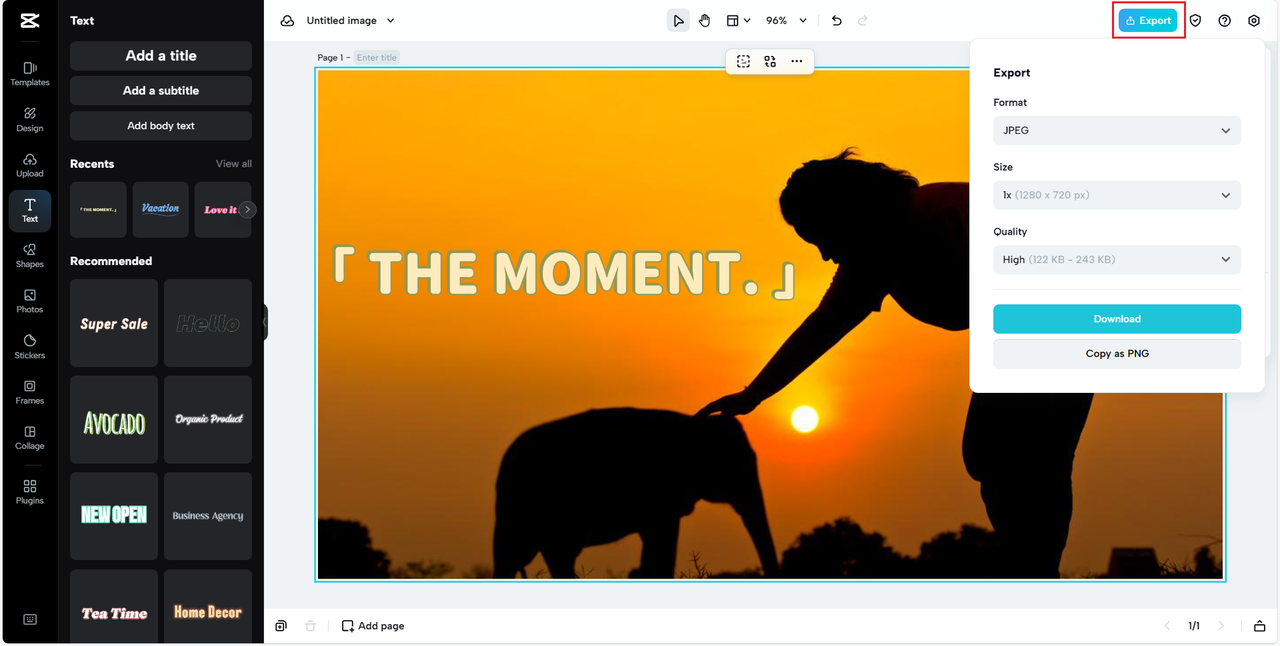
Task: Click the Download button
Action: coord(1117,319)
